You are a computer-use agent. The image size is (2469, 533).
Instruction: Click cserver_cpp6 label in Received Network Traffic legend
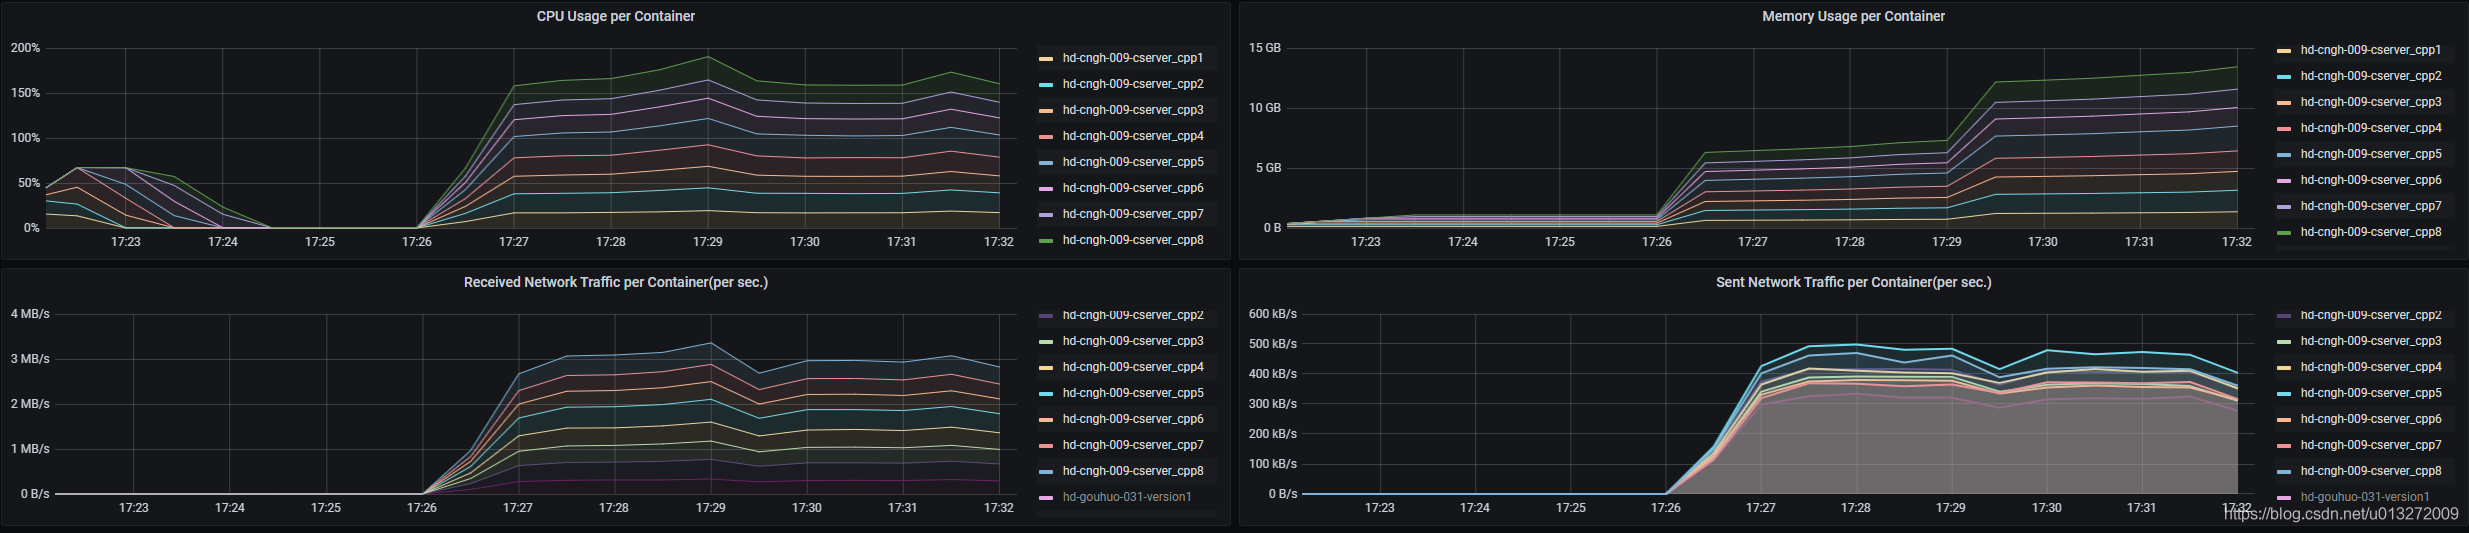pos(1133,419)
